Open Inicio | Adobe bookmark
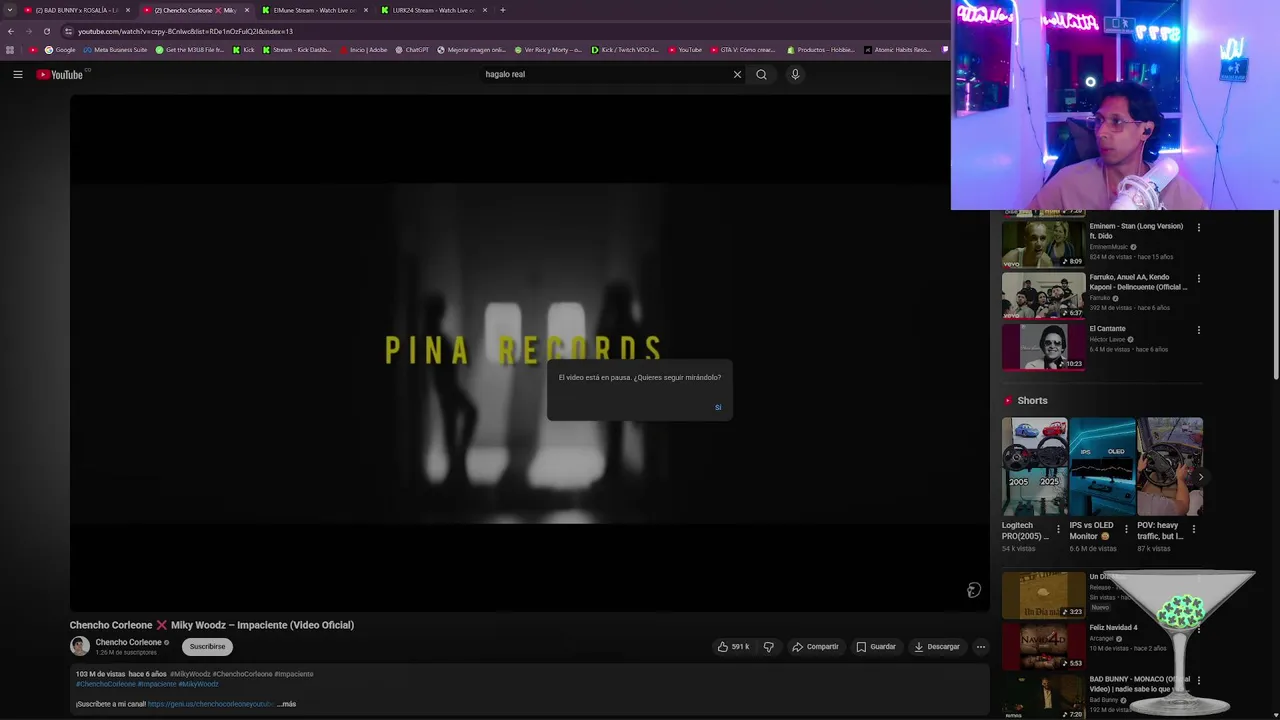The height and width of the screenshot is (720, 1280). tap(363, 50)
